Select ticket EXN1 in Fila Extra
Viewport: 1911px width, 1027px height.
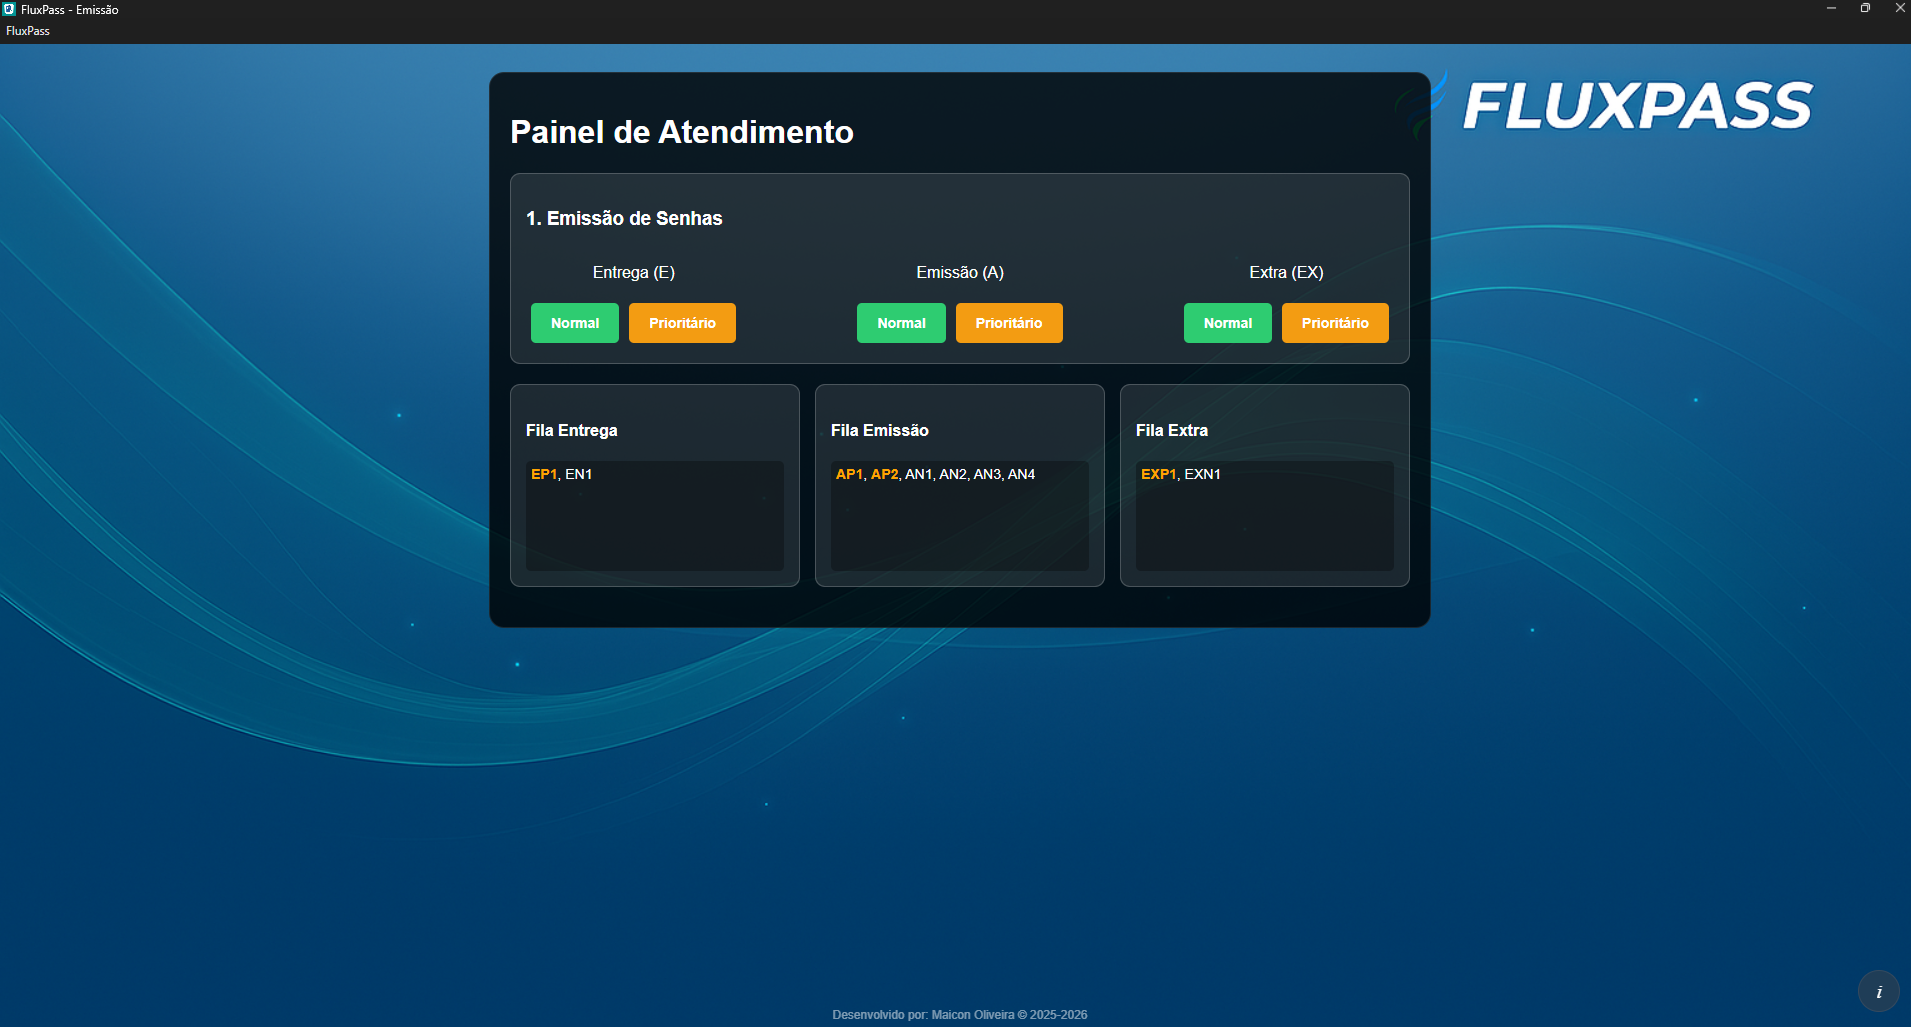click(1202, 474)
